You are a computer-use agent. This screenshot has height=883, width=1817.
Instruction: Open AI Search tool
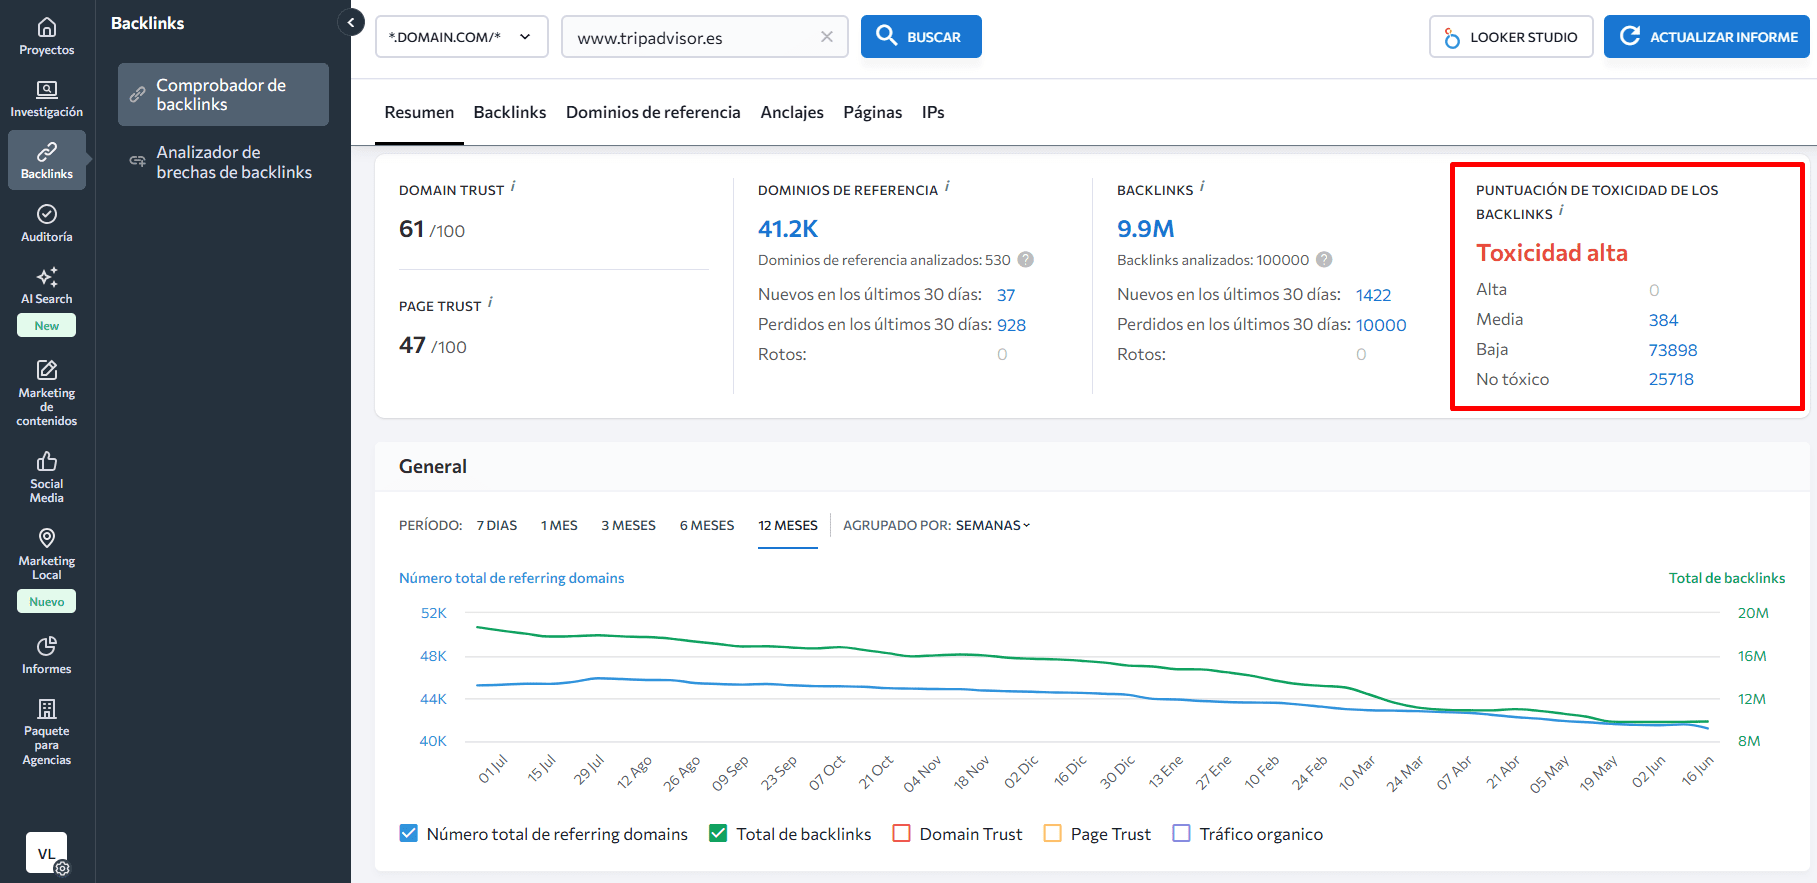click(x=47, y=286)
